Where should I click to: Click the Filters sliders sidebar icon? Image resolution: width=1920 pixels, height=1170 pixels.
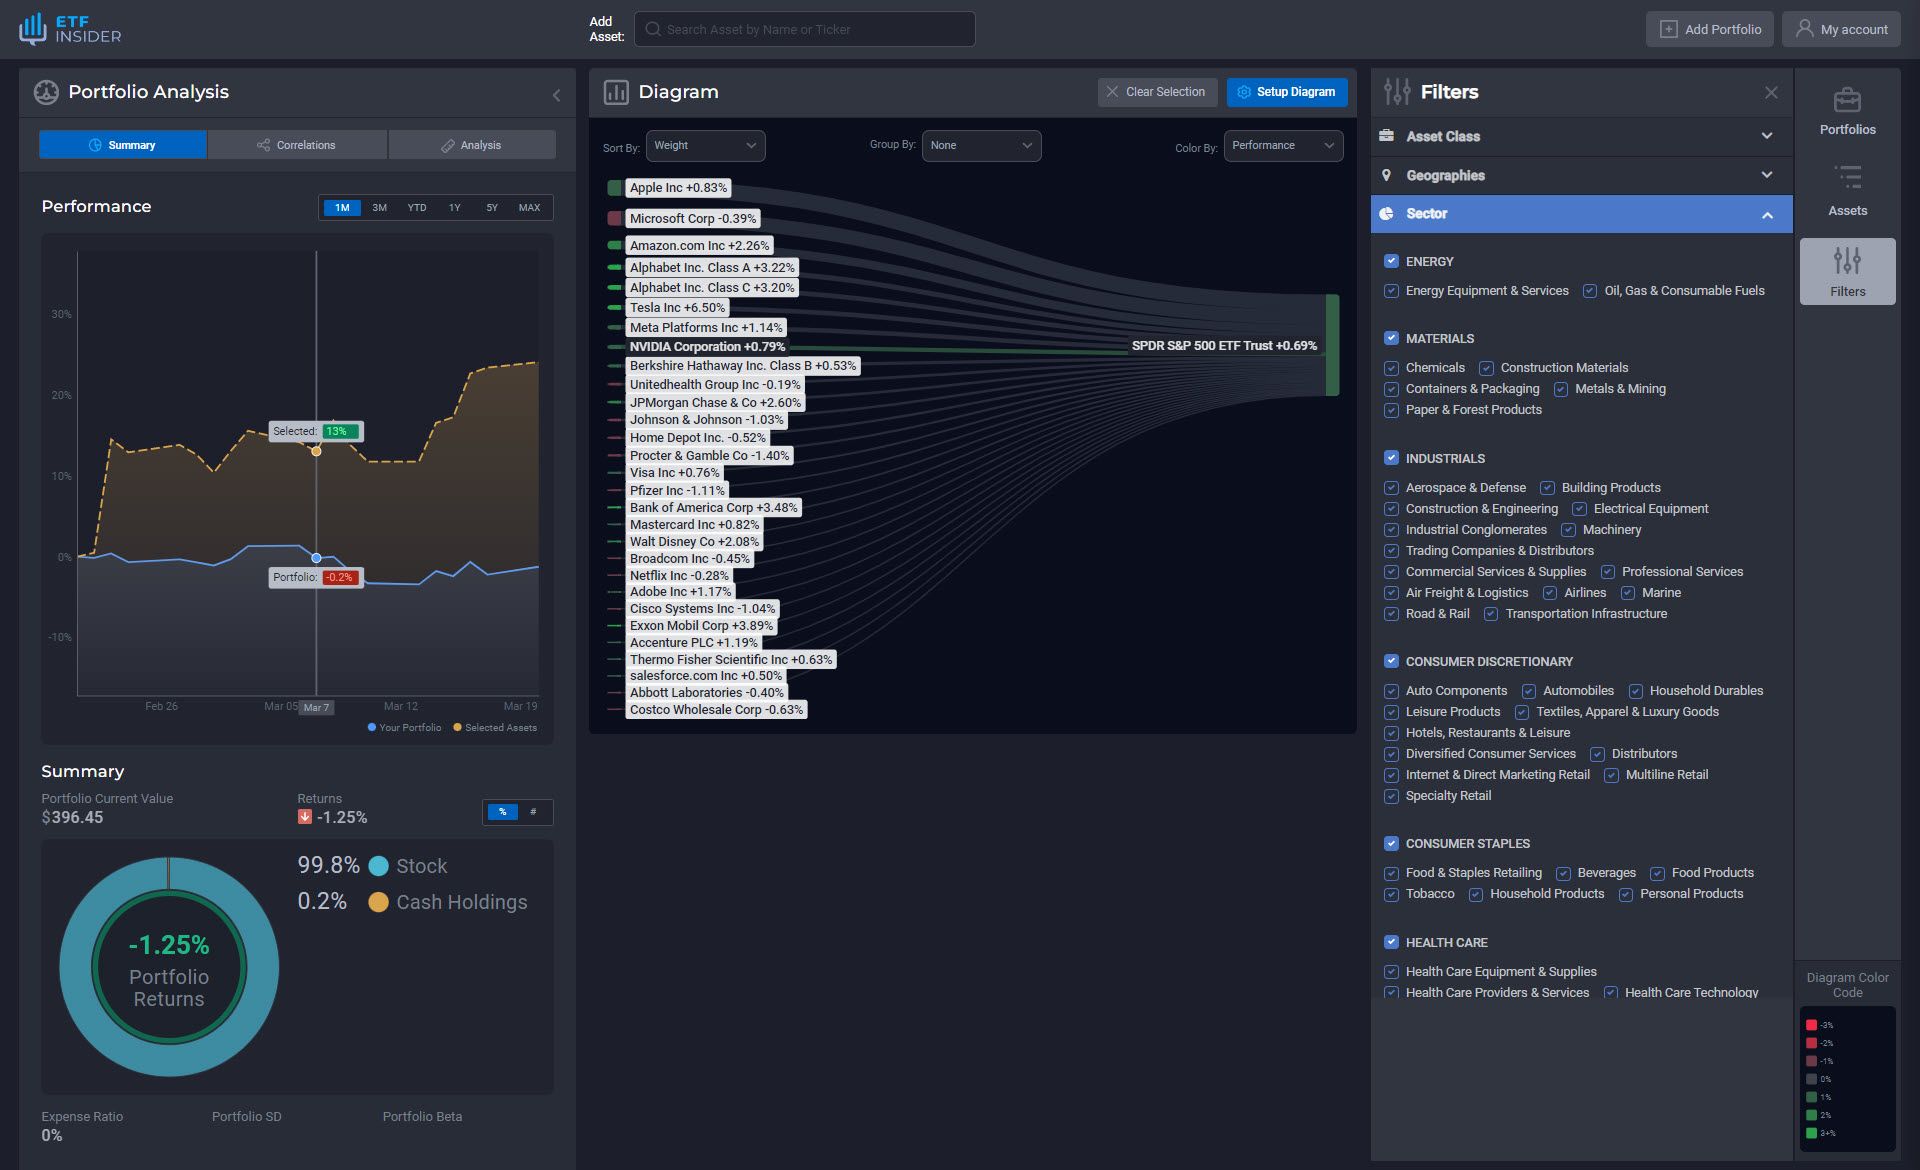click(x=1846, y=262)
